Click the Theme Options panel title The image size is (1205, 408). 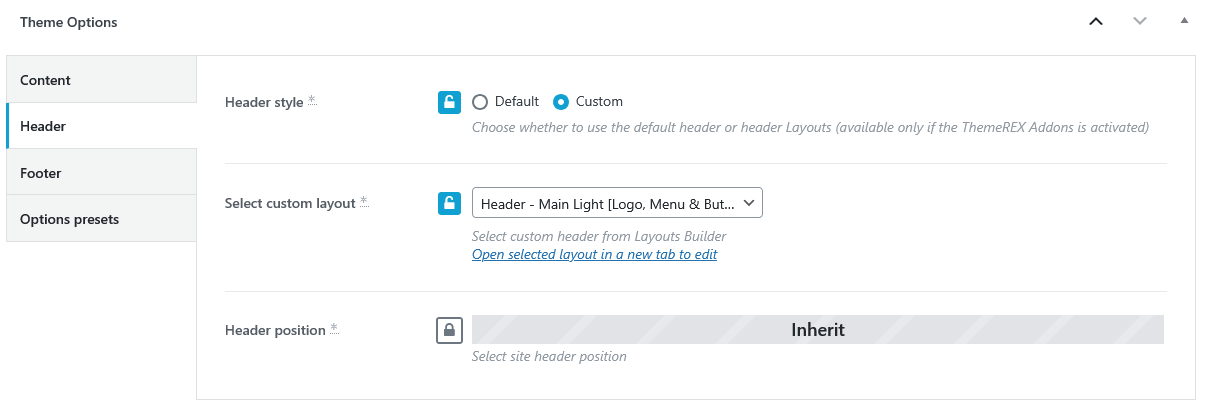tap(69, 22)
